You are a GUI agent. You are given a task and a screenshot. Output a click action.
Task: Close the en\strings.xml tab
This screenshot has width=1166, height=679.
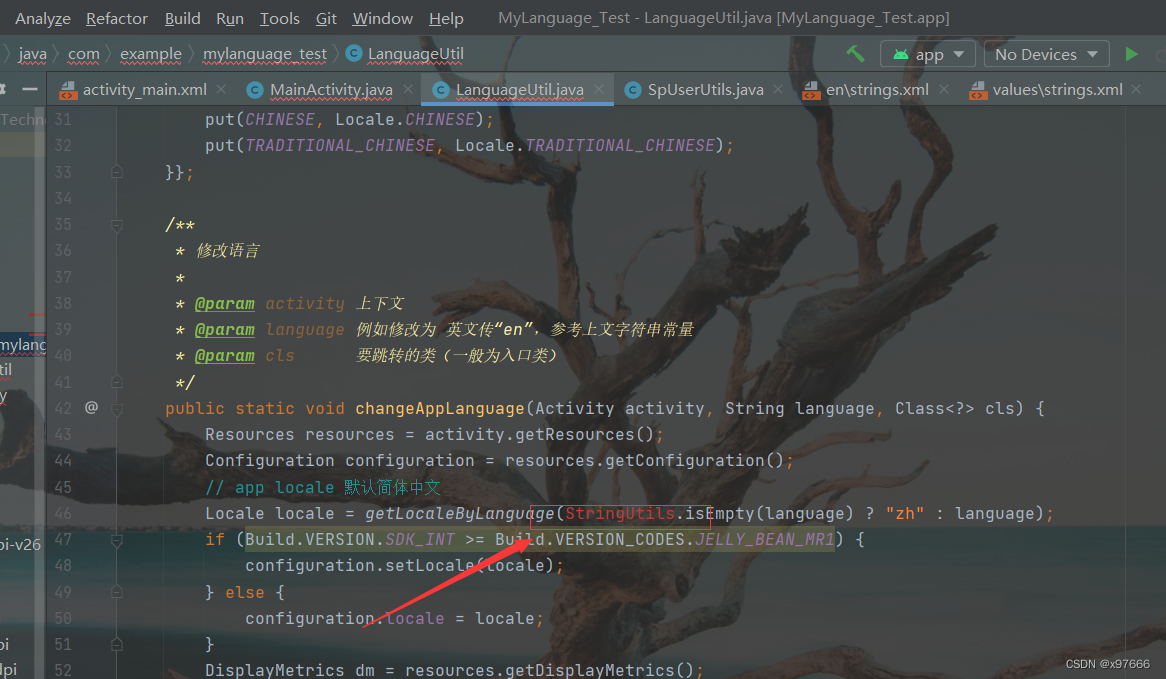pos(944,89)
